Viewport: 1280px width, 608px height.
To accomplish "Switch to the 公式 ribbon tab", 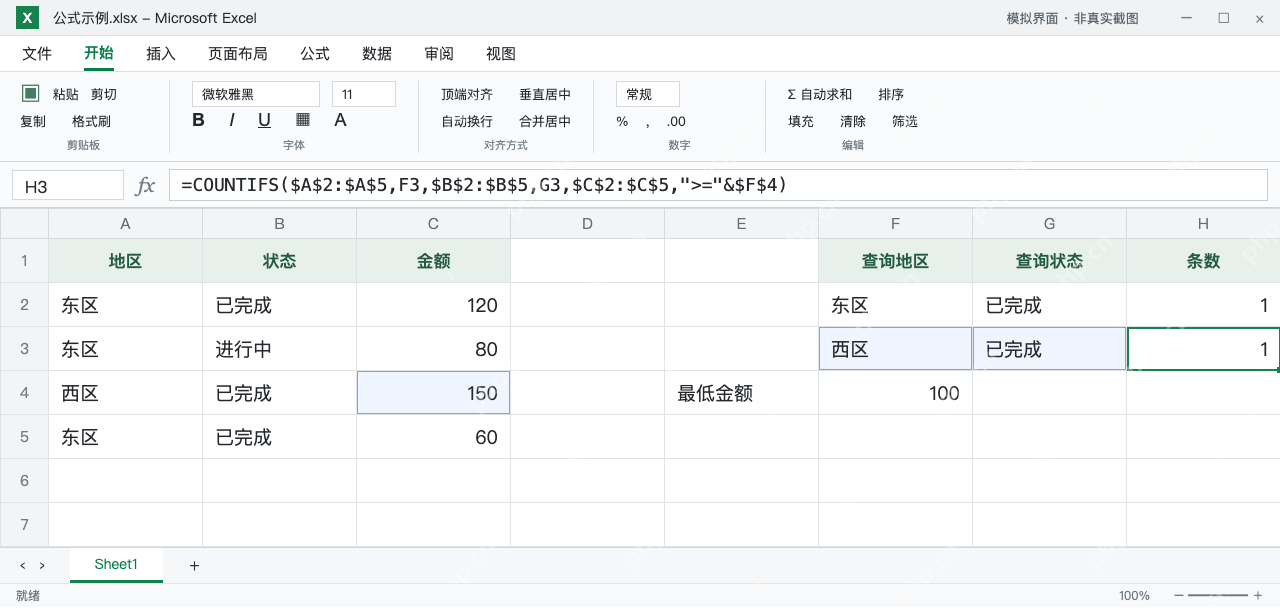I will point(315,54).
